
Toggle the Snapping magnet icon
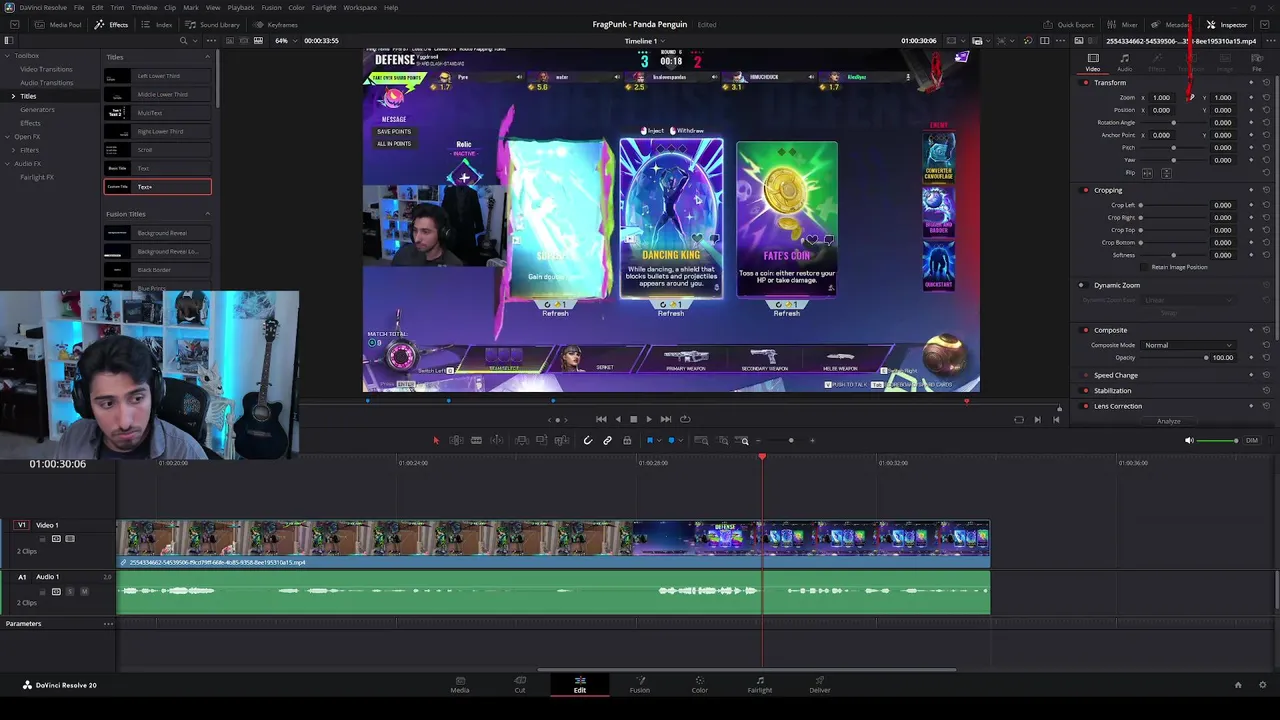[587, 441]
